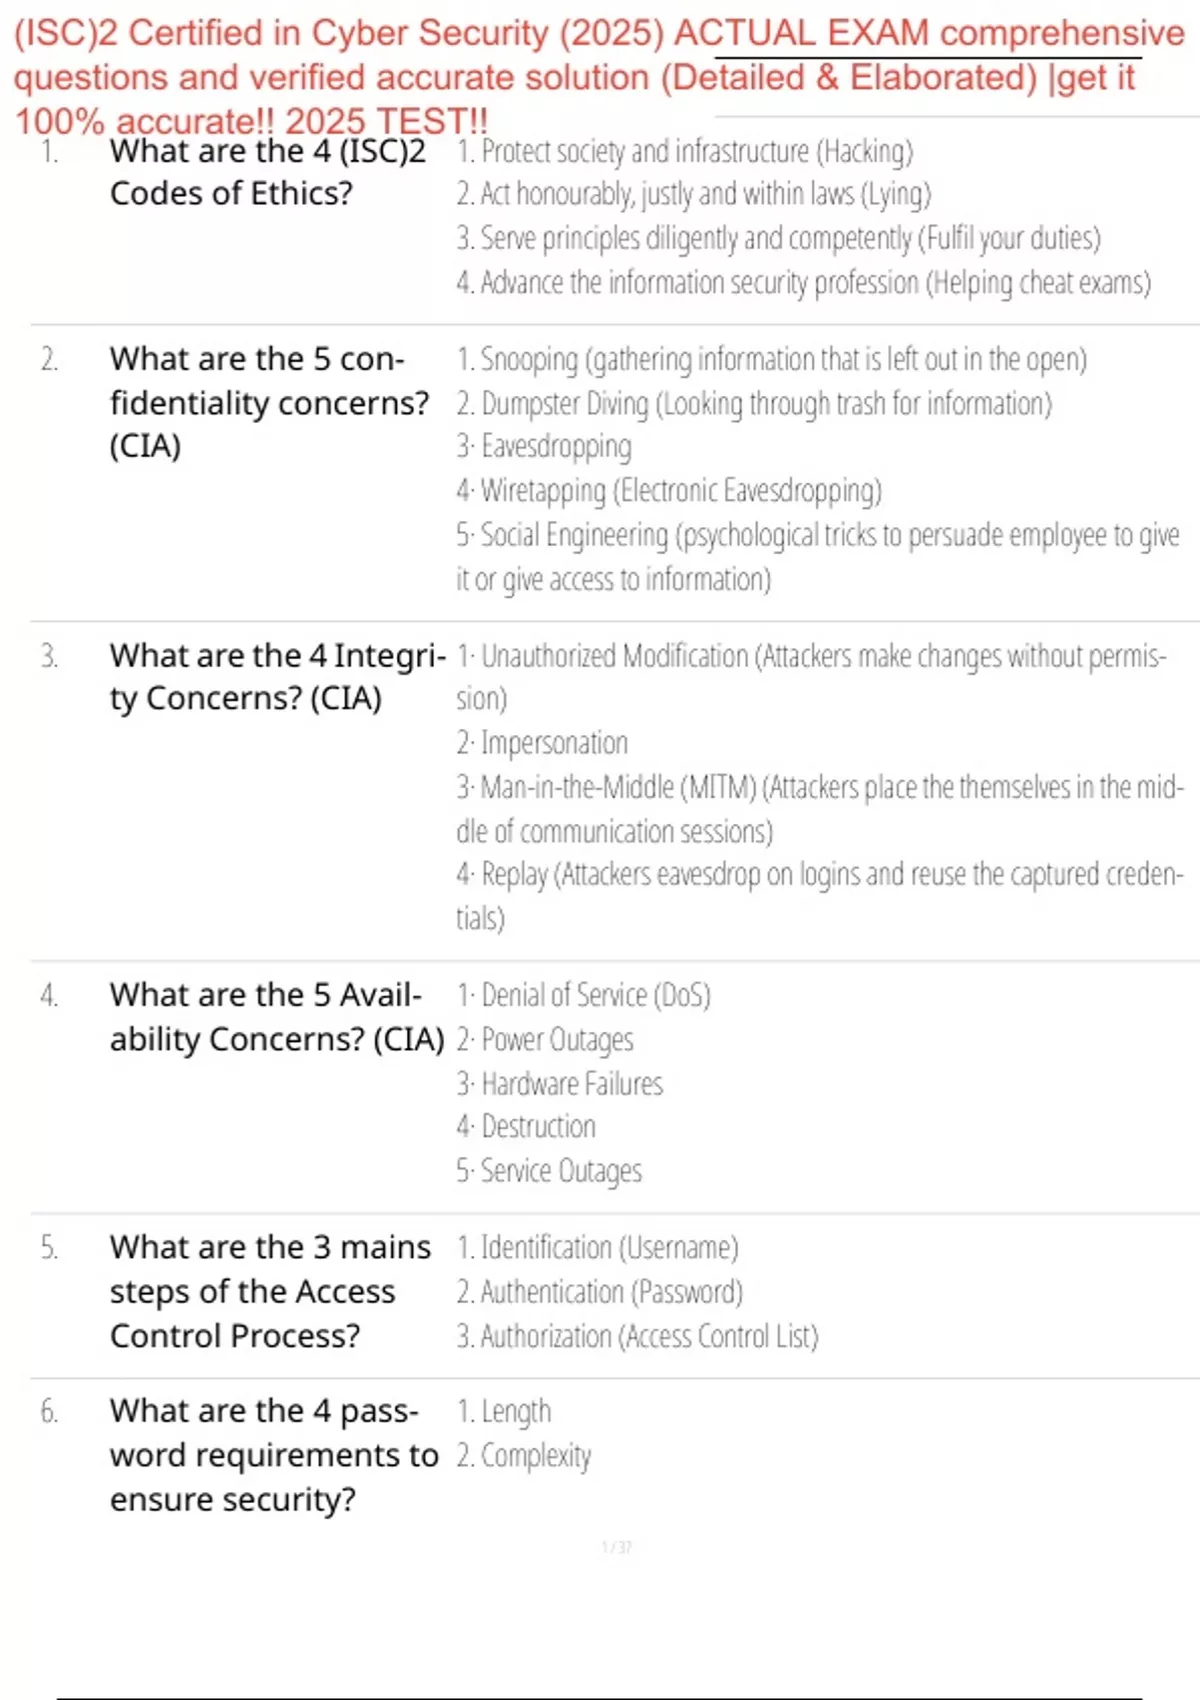Click the answer "Act honourably, justly and within laws"

(x=694, y=194)
